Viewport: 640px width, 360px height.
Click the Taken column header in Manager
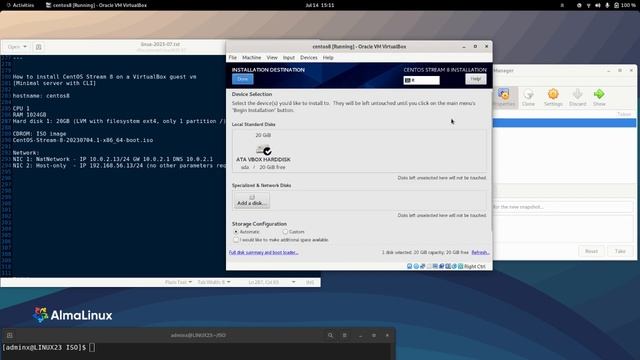[624, 114]
